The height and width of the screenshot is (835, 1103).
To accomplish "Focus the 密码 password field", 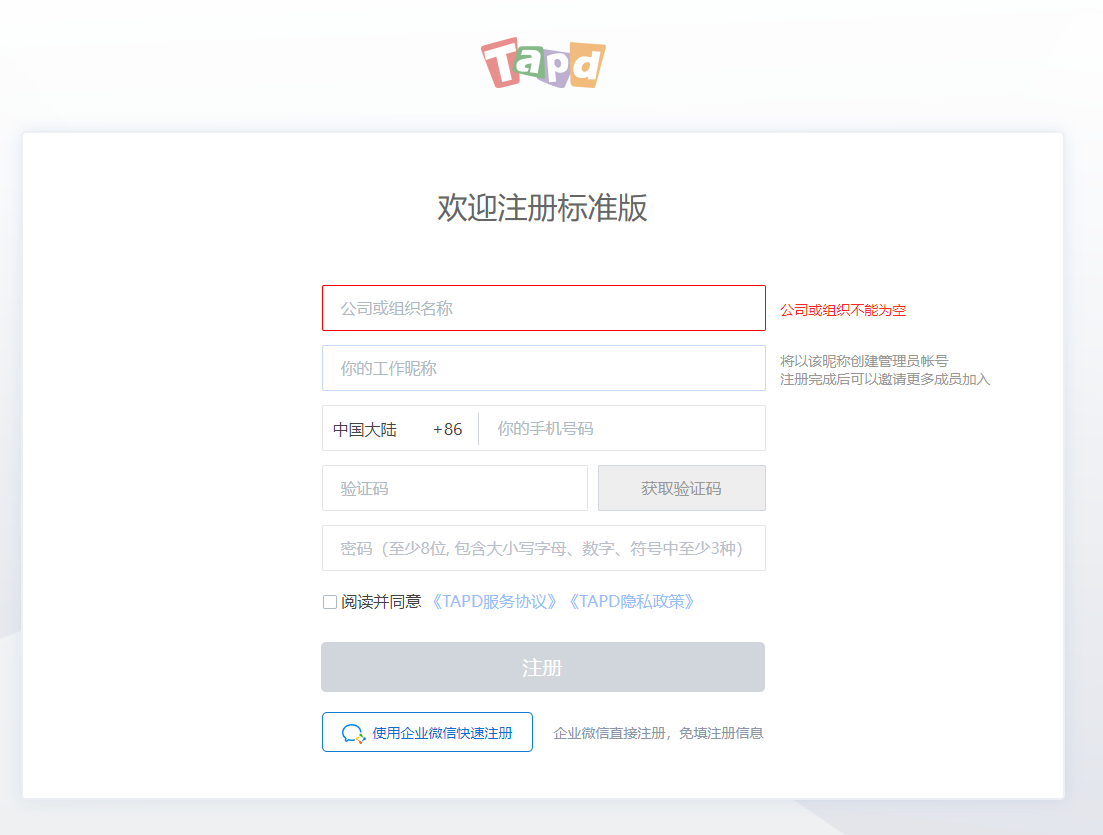I will tap(543, 549).
